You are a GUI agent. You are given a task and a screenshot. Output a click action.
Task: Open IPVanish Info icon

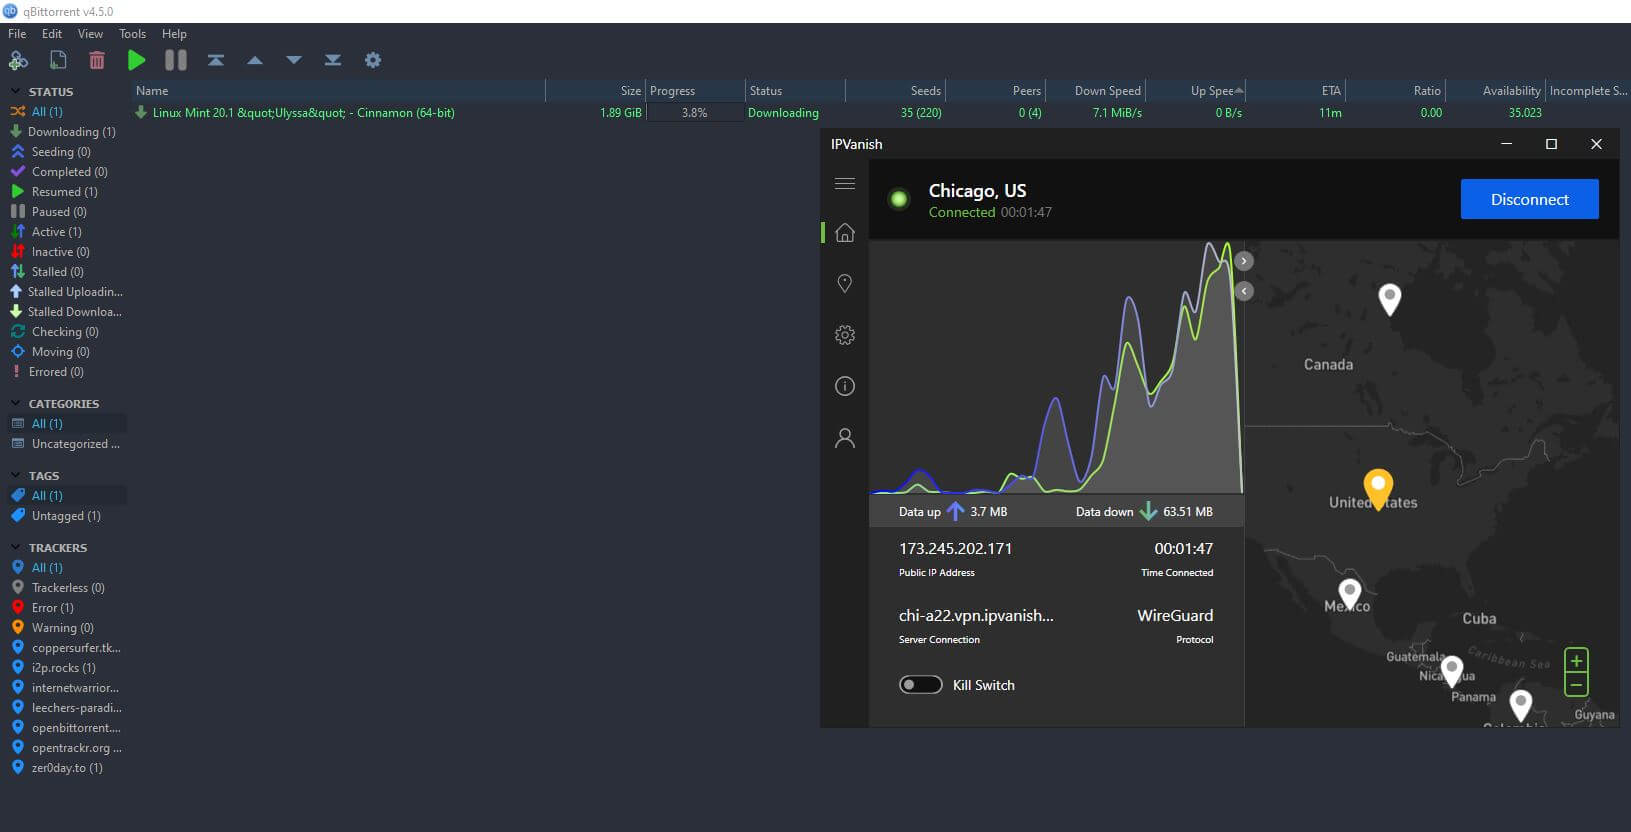[x=845, y=386]
